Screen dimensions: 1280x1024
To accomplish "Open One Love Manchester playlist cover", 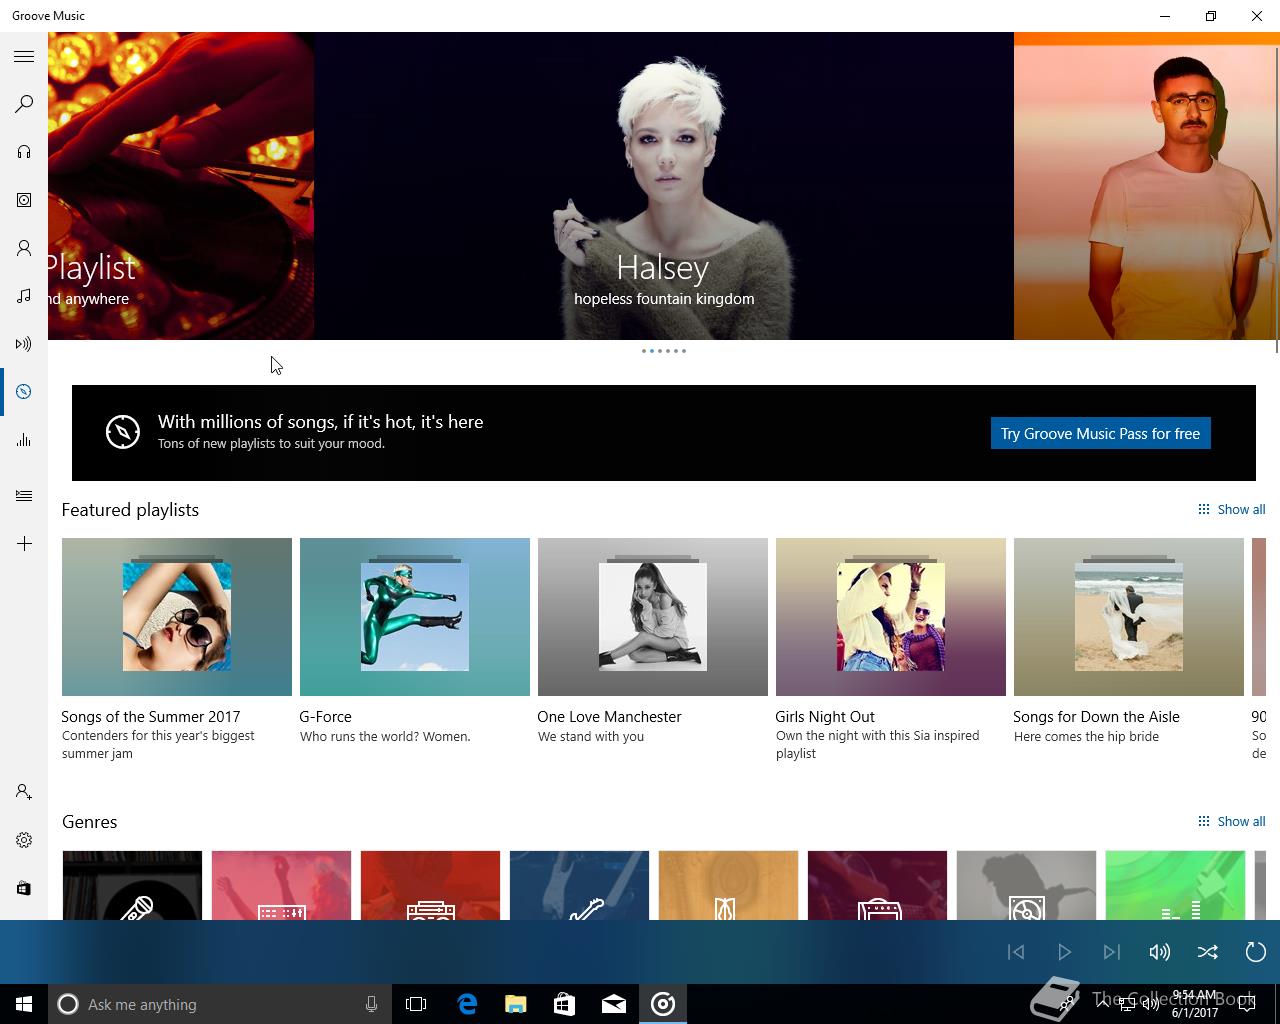I will pyautogui.click(x=653, y=617).
